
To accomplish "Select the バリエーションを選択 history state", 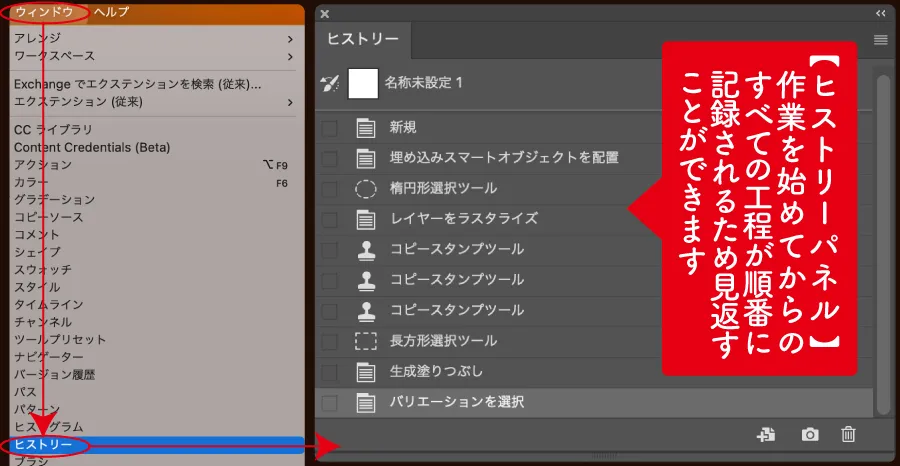I will [x=457, y=402].
